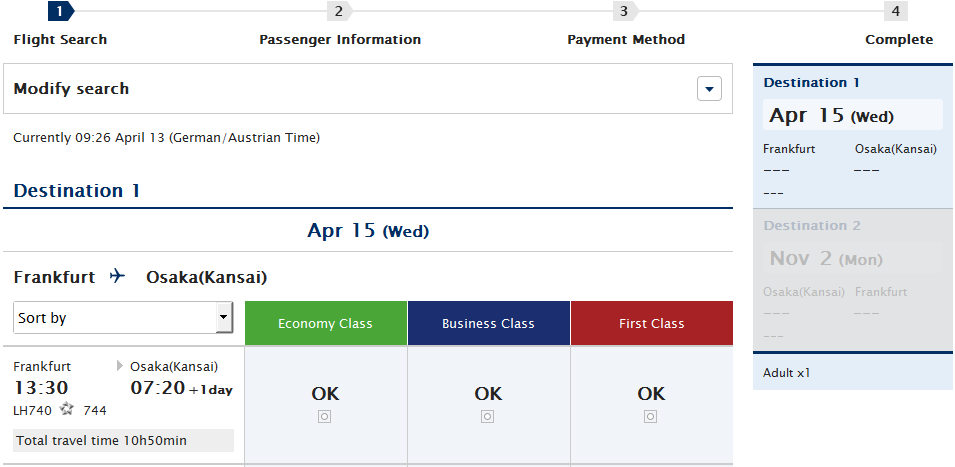Expand the Modify search panel arrow

pos(708,89)
